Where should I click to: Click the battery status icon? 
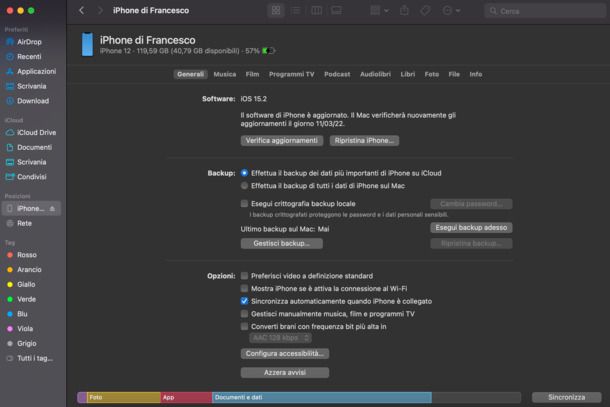coord(269,51)
